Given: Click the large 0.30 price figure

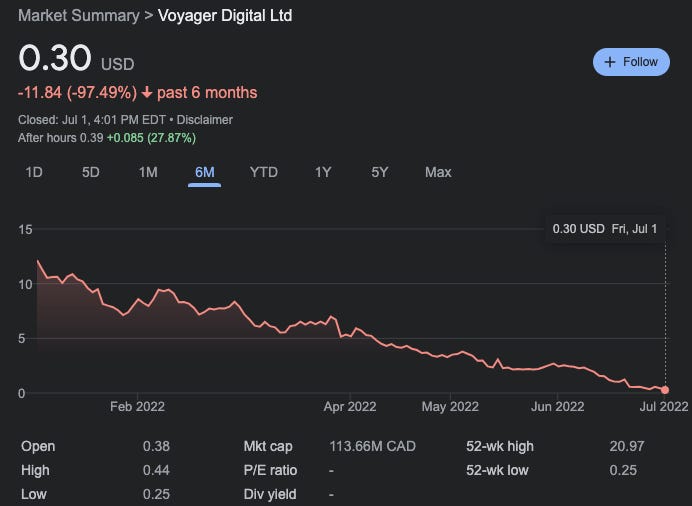Looking at the screenshot, I should pos(55,58).
